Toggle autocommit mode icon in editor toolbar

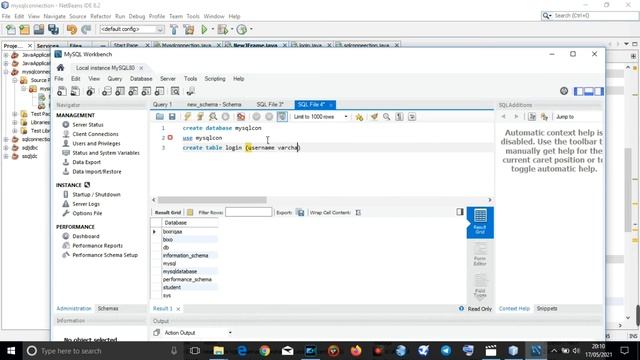coord(282,117)
